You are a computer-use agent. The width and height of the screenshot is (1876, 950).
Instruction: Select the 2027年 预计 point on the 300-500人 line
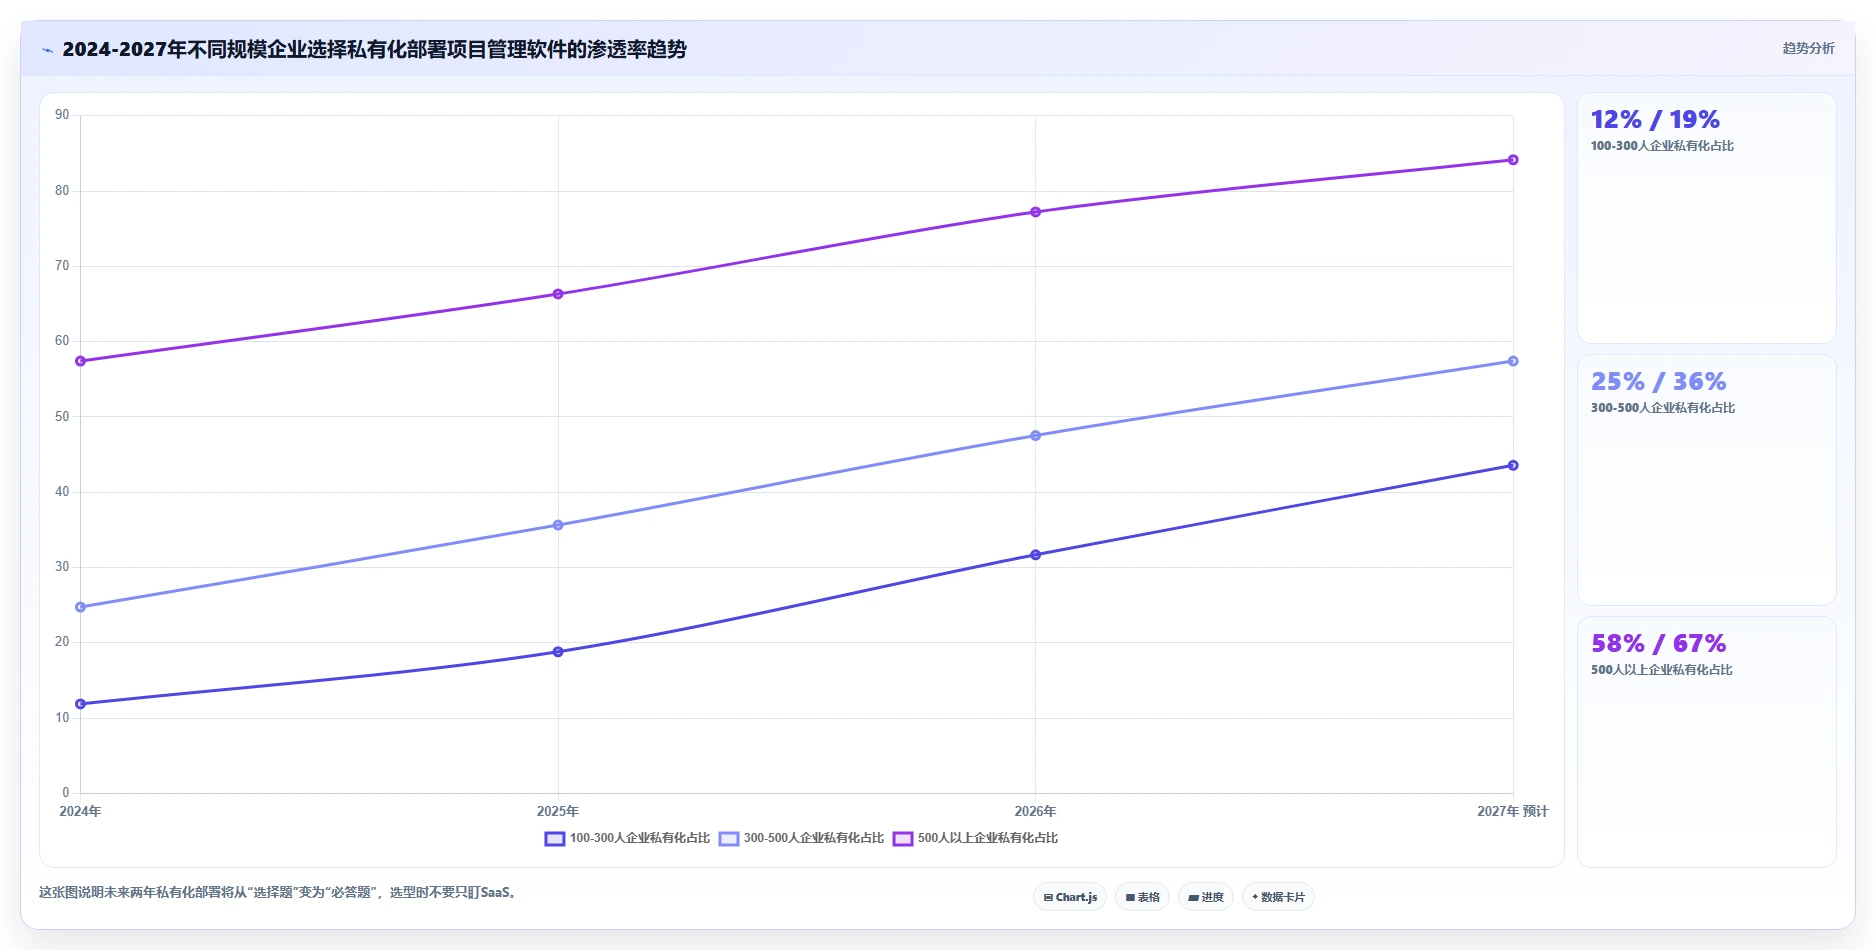click(x=1513, y=361)
